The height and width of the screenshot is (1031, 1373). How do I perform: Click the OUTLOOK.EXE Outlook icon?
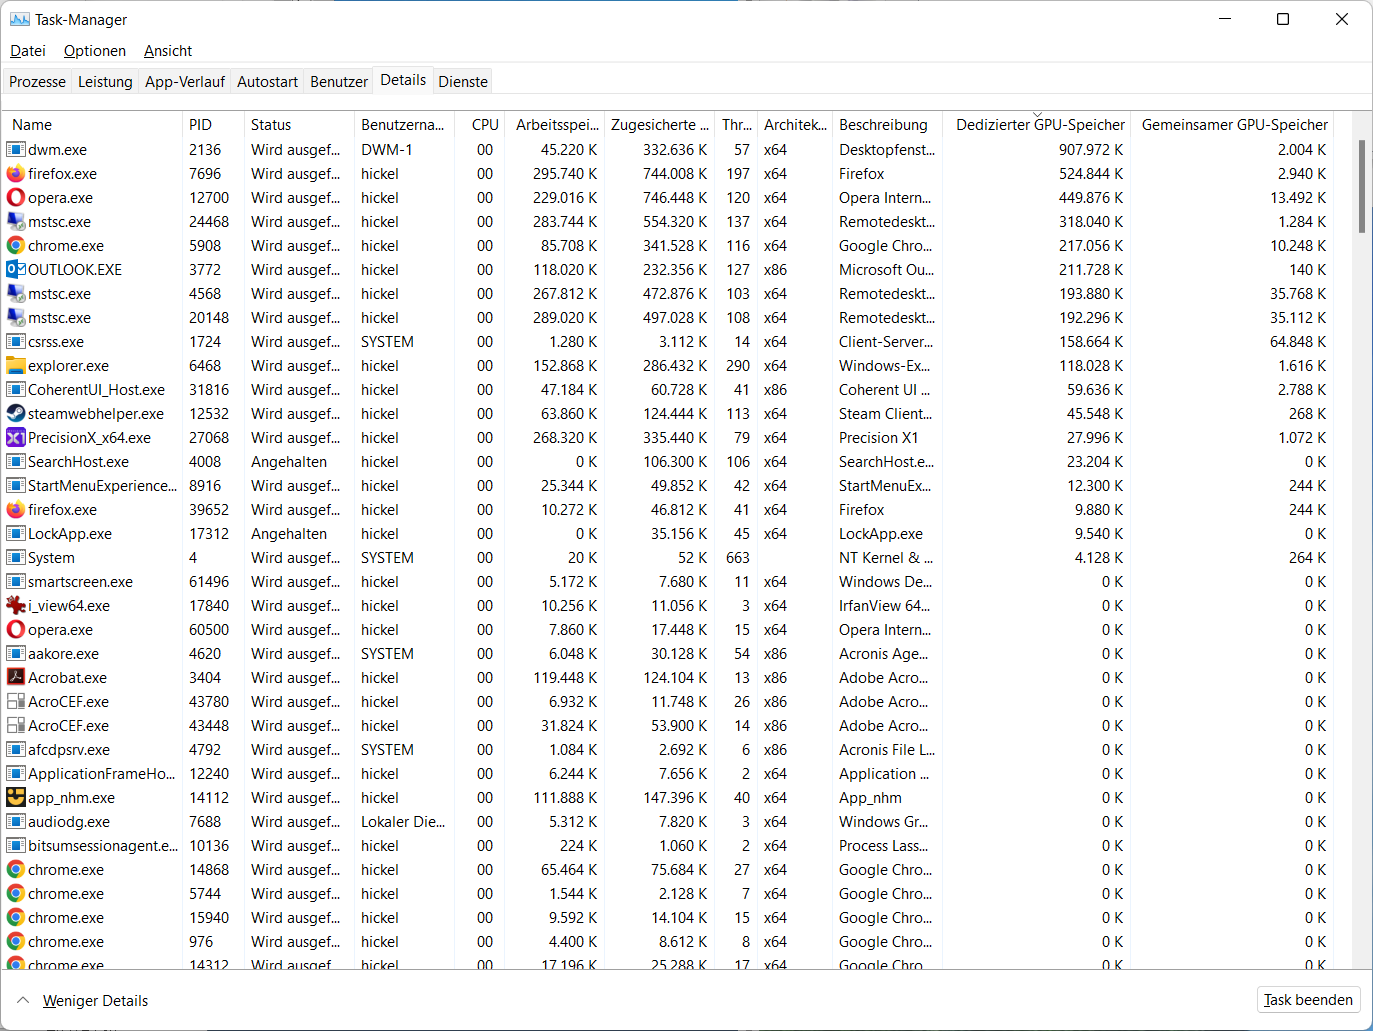click(x=16, y=270)
